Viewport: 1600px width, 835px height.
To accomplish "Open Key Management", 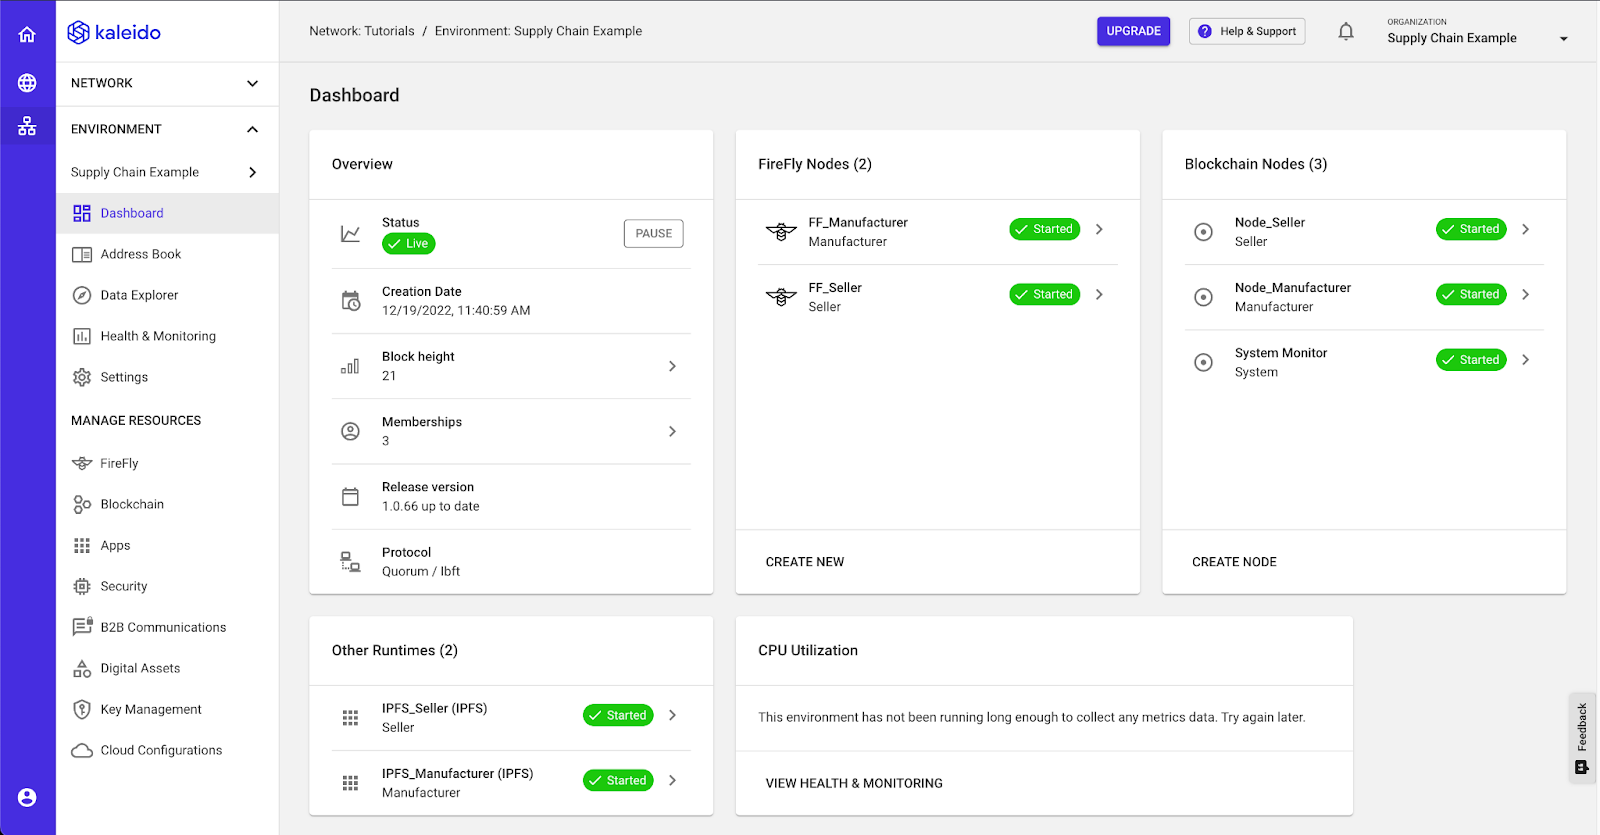I will (167, 709).
